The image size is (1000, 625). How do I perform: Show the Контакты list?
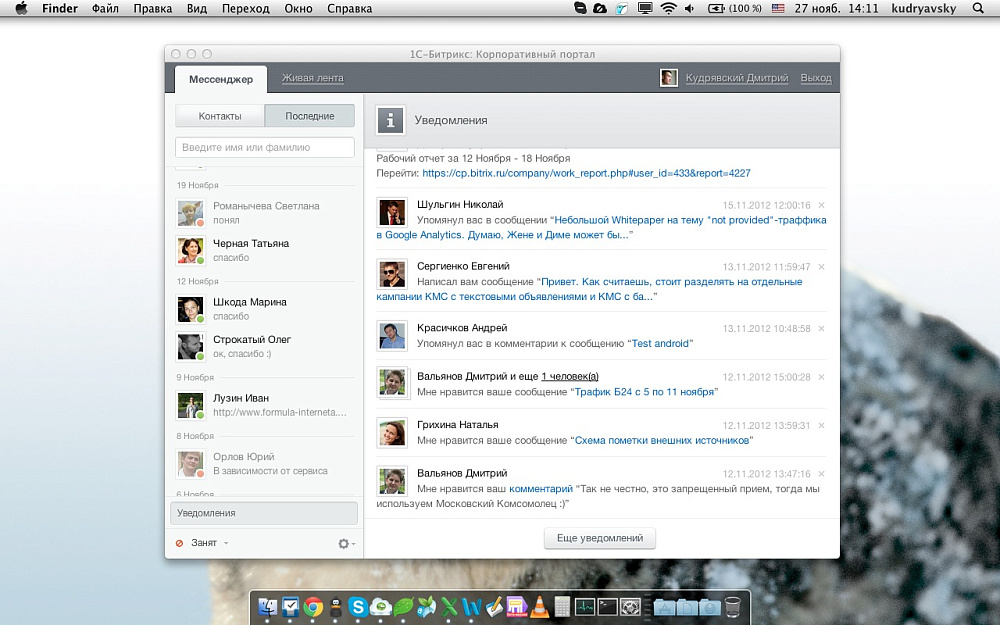click(x=220, y=116)
